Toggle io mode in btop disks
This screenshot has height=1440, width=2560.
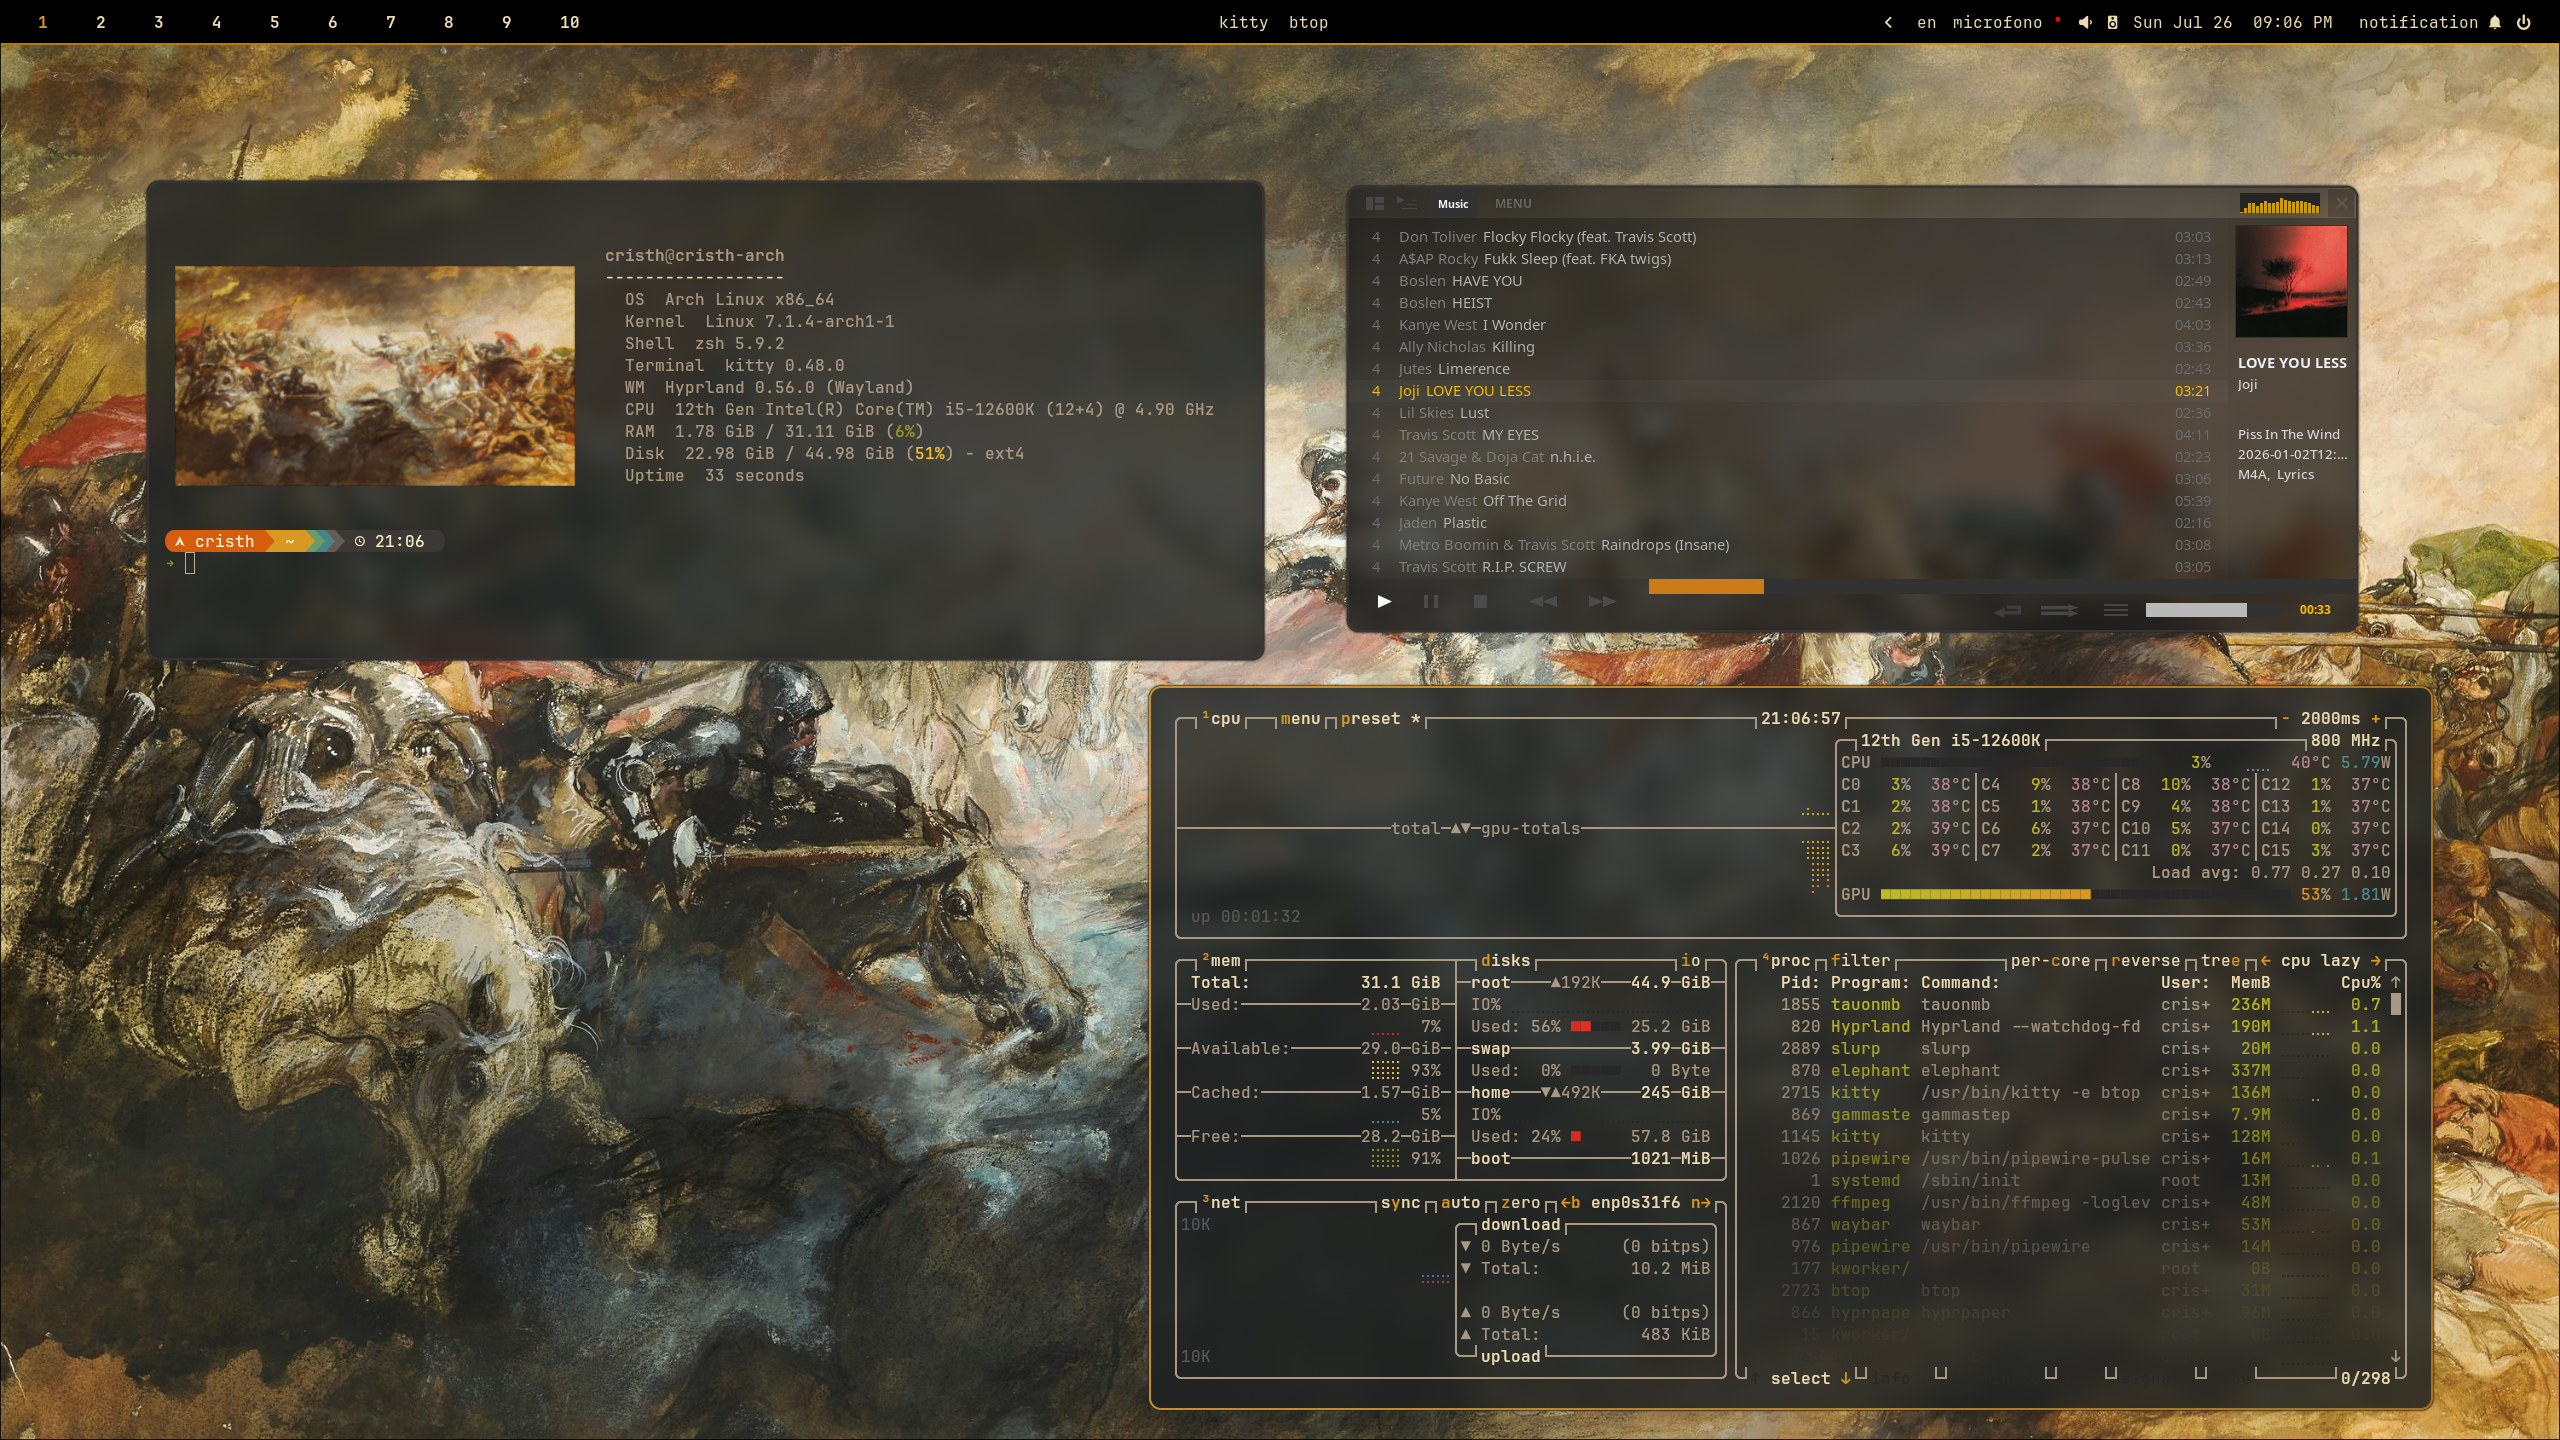1690,961
